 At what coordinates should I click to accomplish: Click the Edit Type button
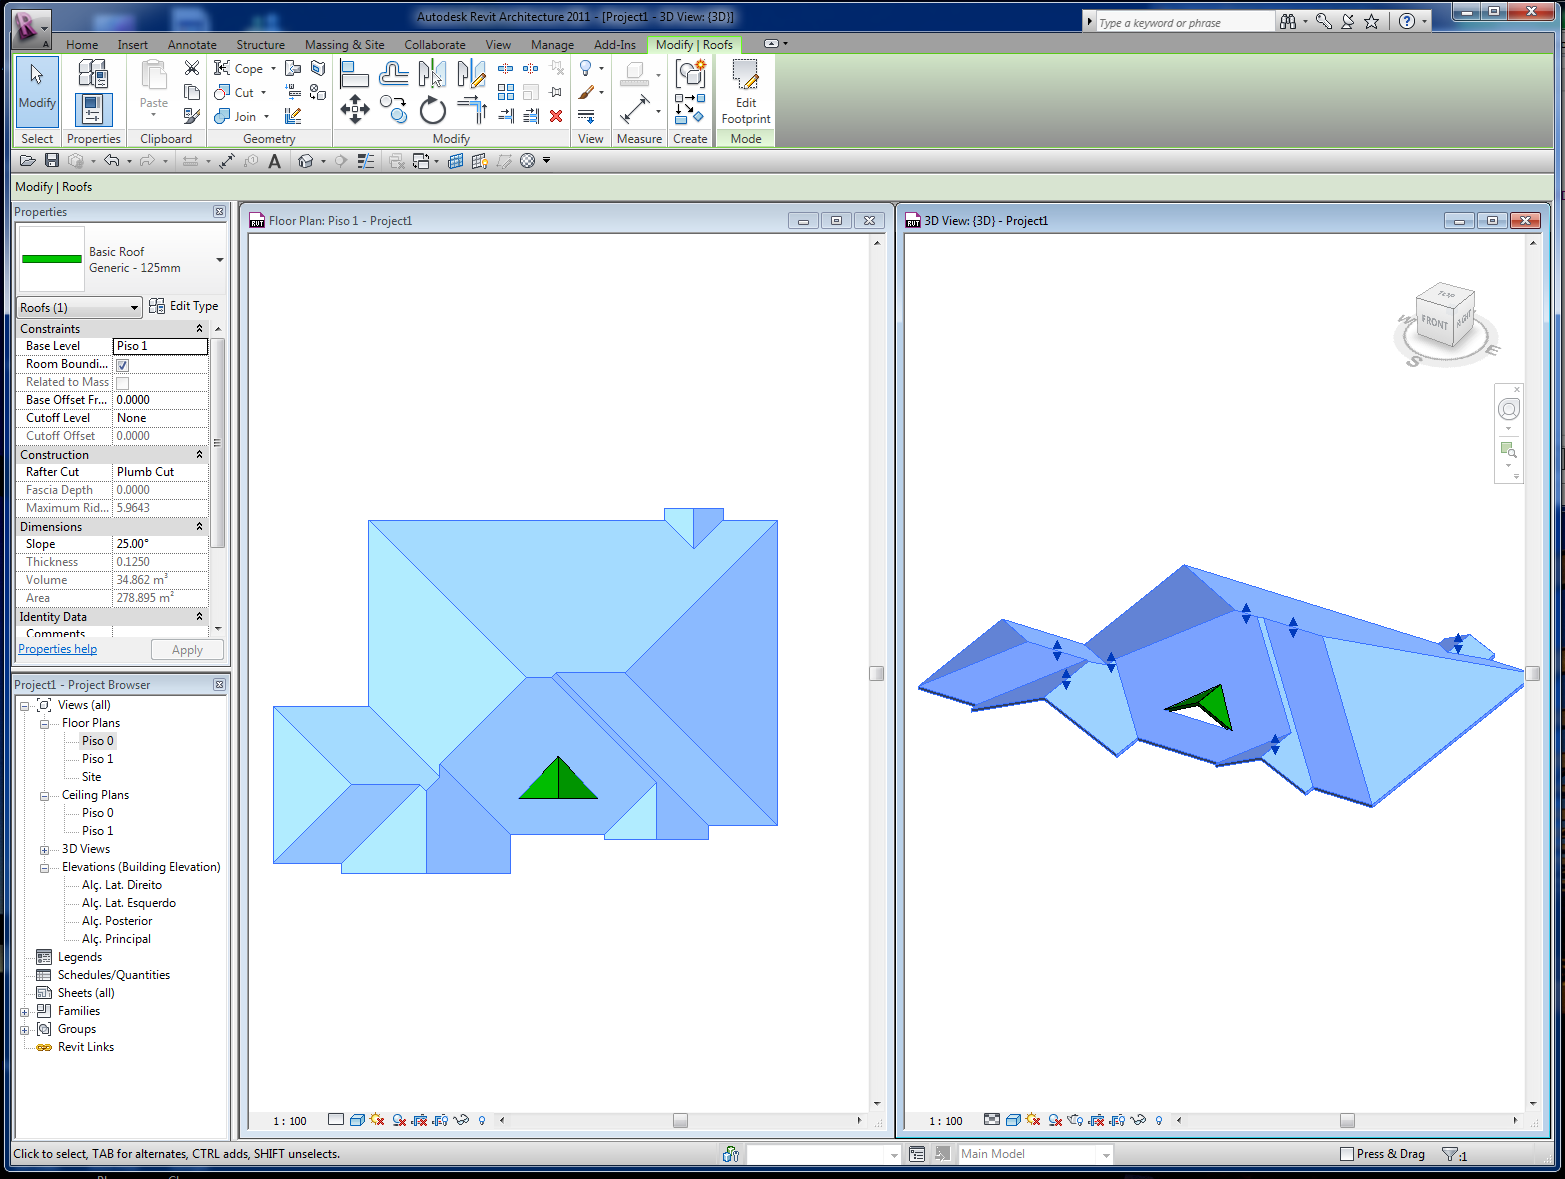click(184, 306)
